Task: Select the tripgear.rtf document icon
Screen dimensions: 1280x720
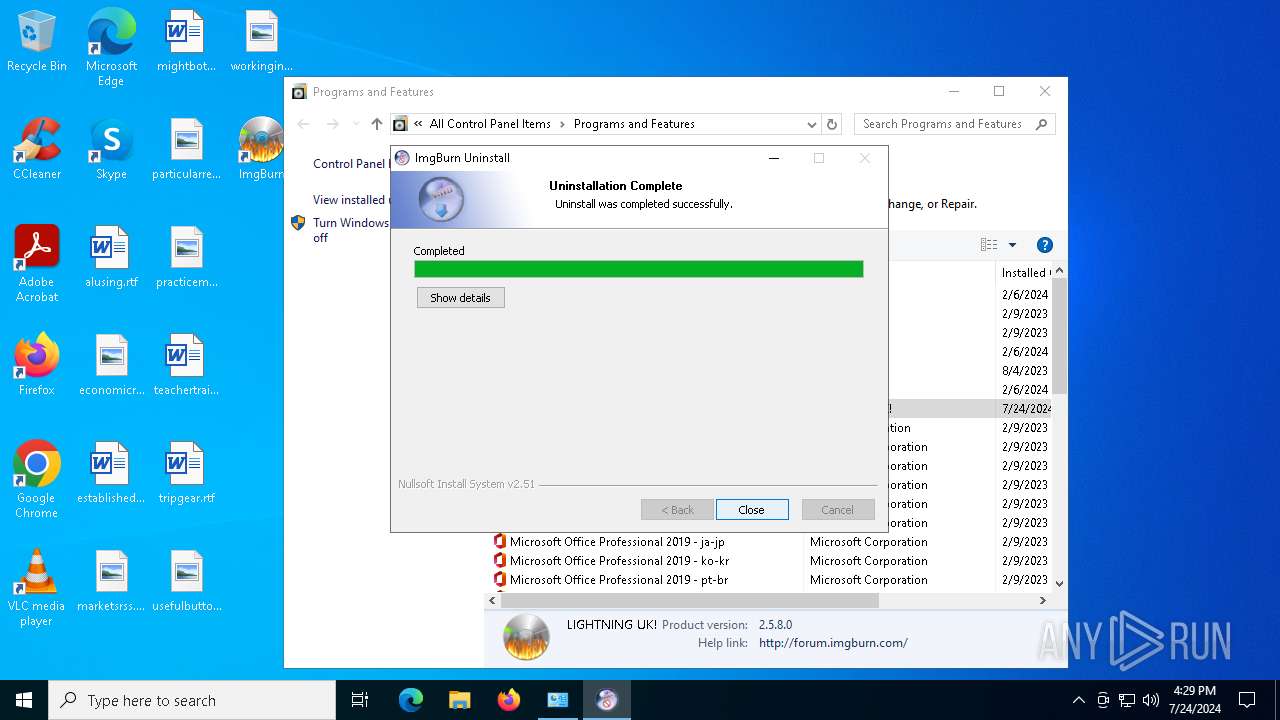Action: [x=186, y=474]
